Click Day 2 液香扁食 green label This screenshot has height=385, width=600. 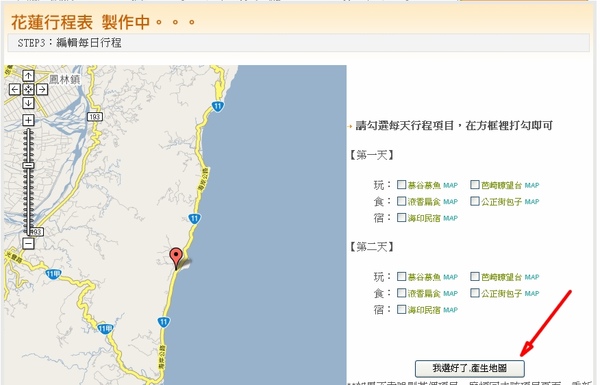(x=424, y=294)
